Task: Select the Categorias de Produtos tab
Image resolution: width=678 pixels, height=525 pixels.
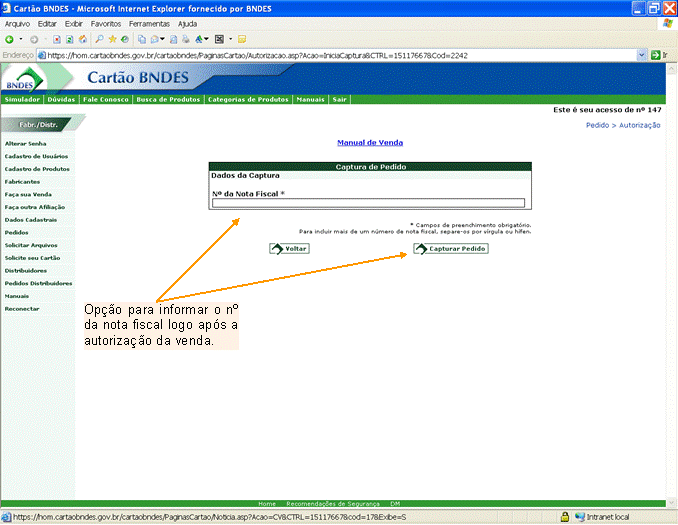Action: point(248,99)
